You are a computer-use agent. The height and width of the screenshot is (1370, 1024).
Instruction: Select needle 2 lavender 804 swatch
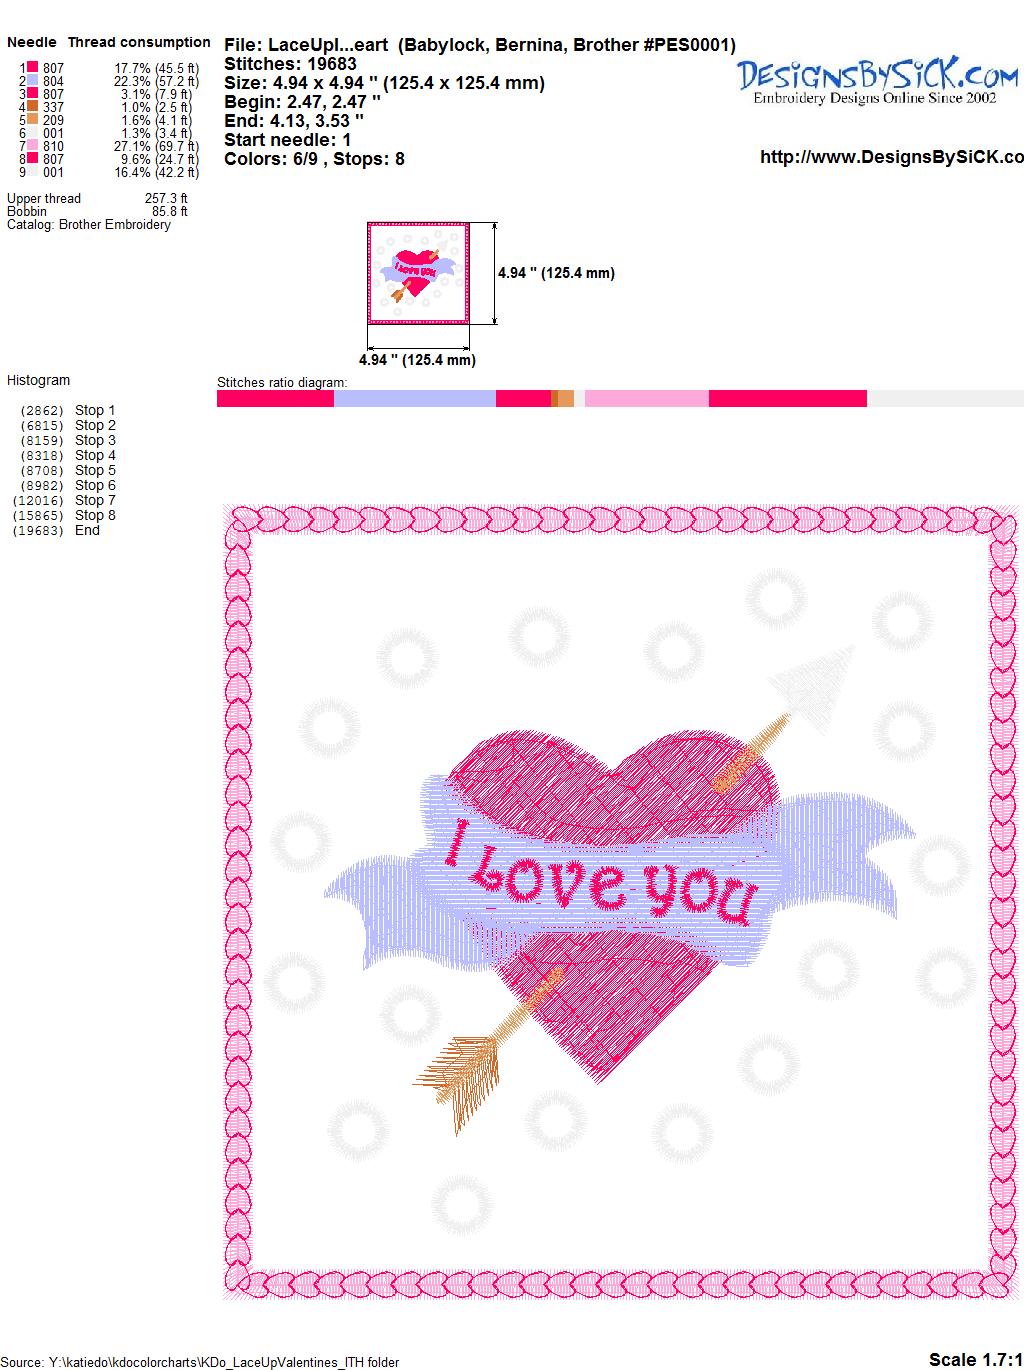tap(32, 82)
